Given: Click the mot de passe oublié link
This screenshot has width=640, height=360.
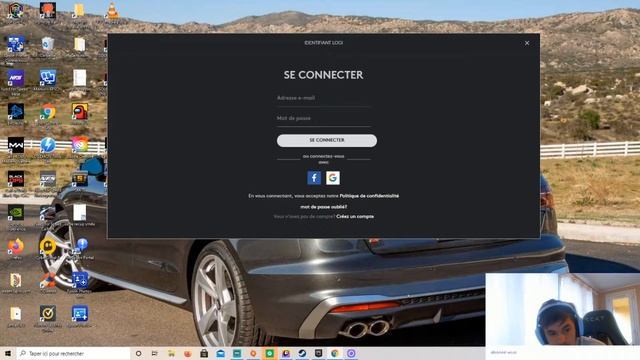Looking at the screenshot, I should click(323, 207).
